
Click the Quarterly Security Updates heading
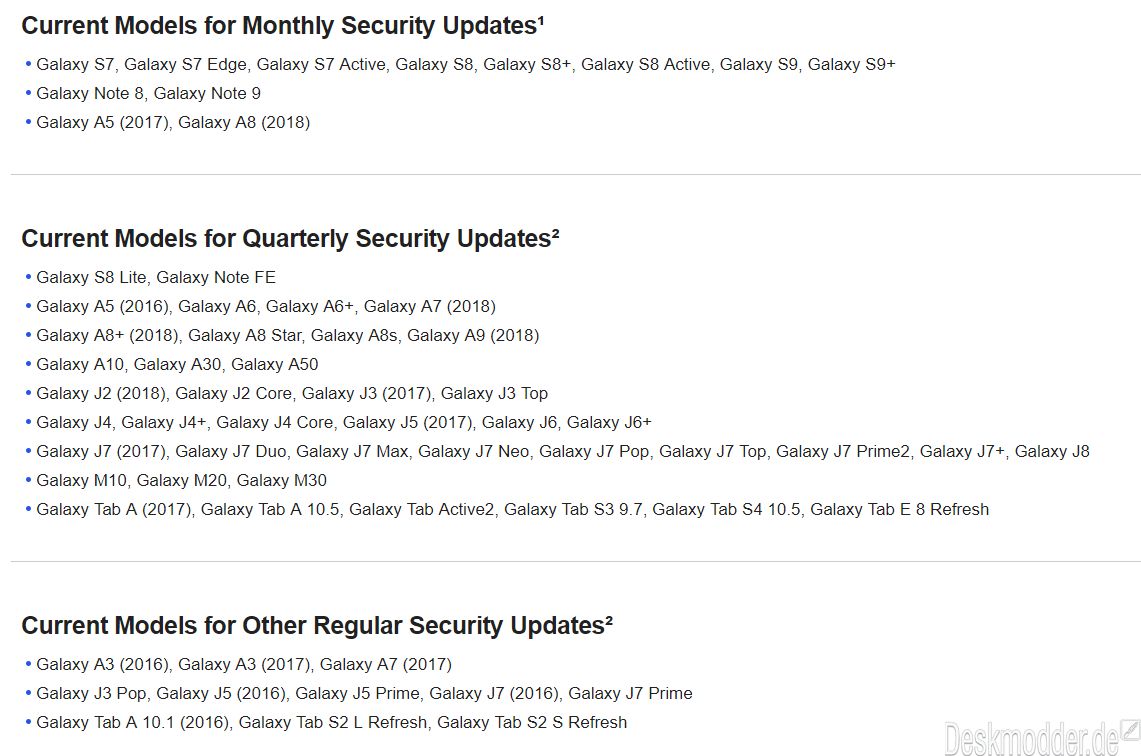[x=290, y=239]
